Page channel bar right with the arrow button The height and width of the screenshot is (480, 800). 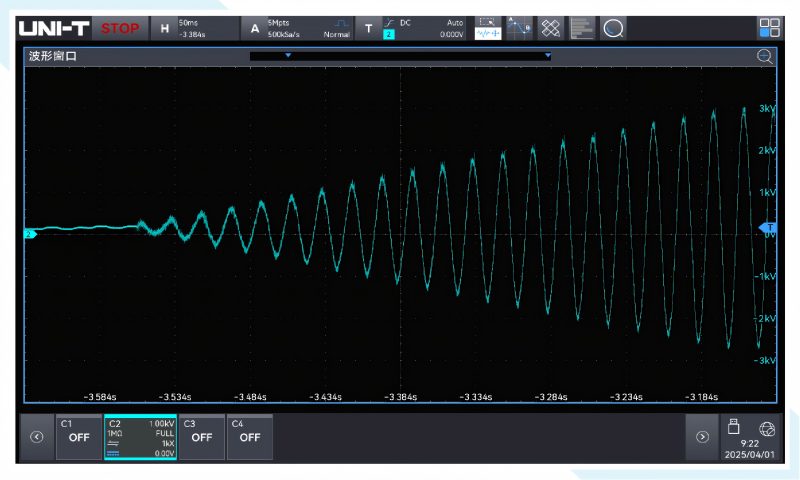click(702, 437)
